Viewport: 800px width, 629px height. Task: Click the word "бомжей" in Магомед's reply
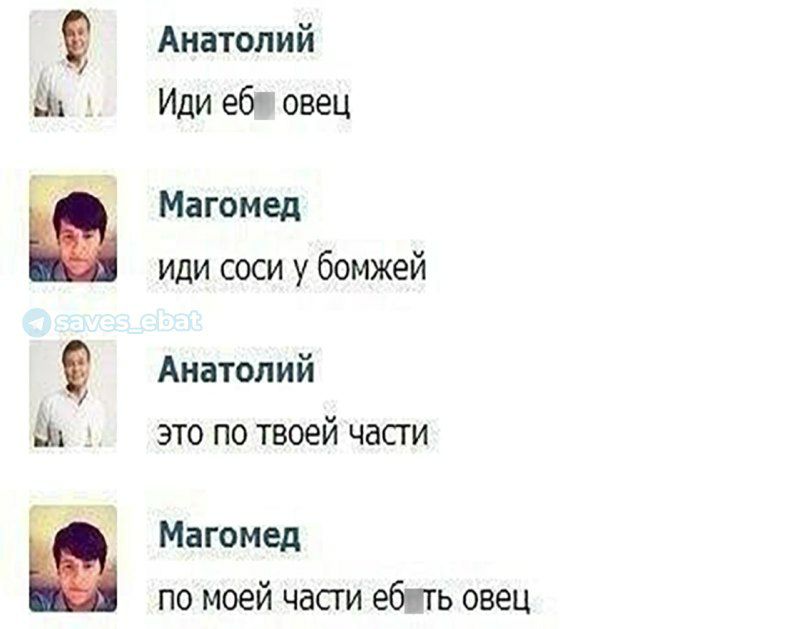click(x=371, y=267)
